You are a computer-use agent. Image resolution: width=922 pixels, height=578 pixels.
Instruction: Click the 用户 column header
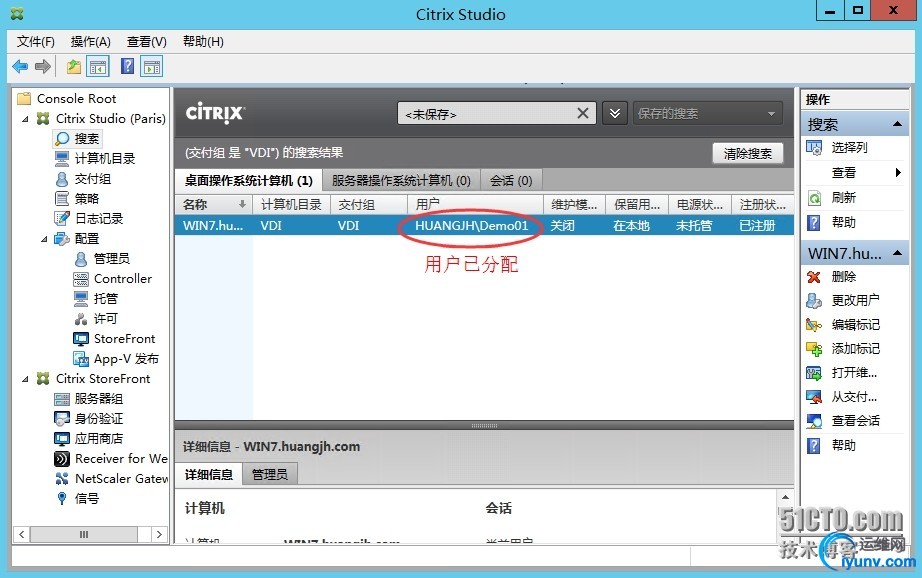pos(475,205)
